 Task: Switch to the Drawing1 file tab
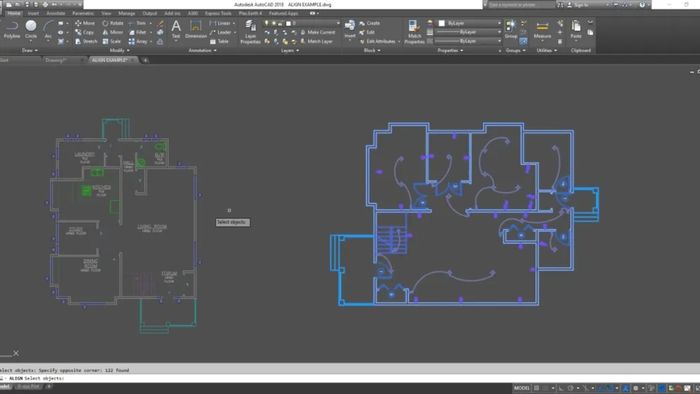(x=56, y=60)
